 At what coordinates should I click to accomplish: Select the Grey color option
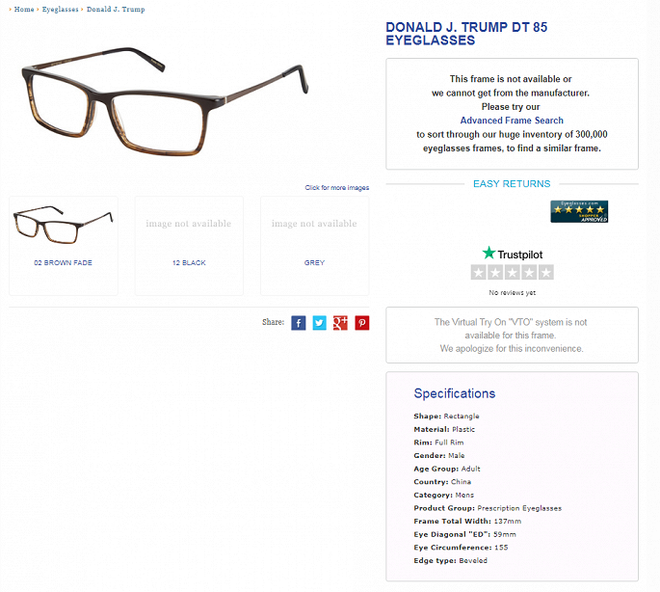tap(314, 246)
